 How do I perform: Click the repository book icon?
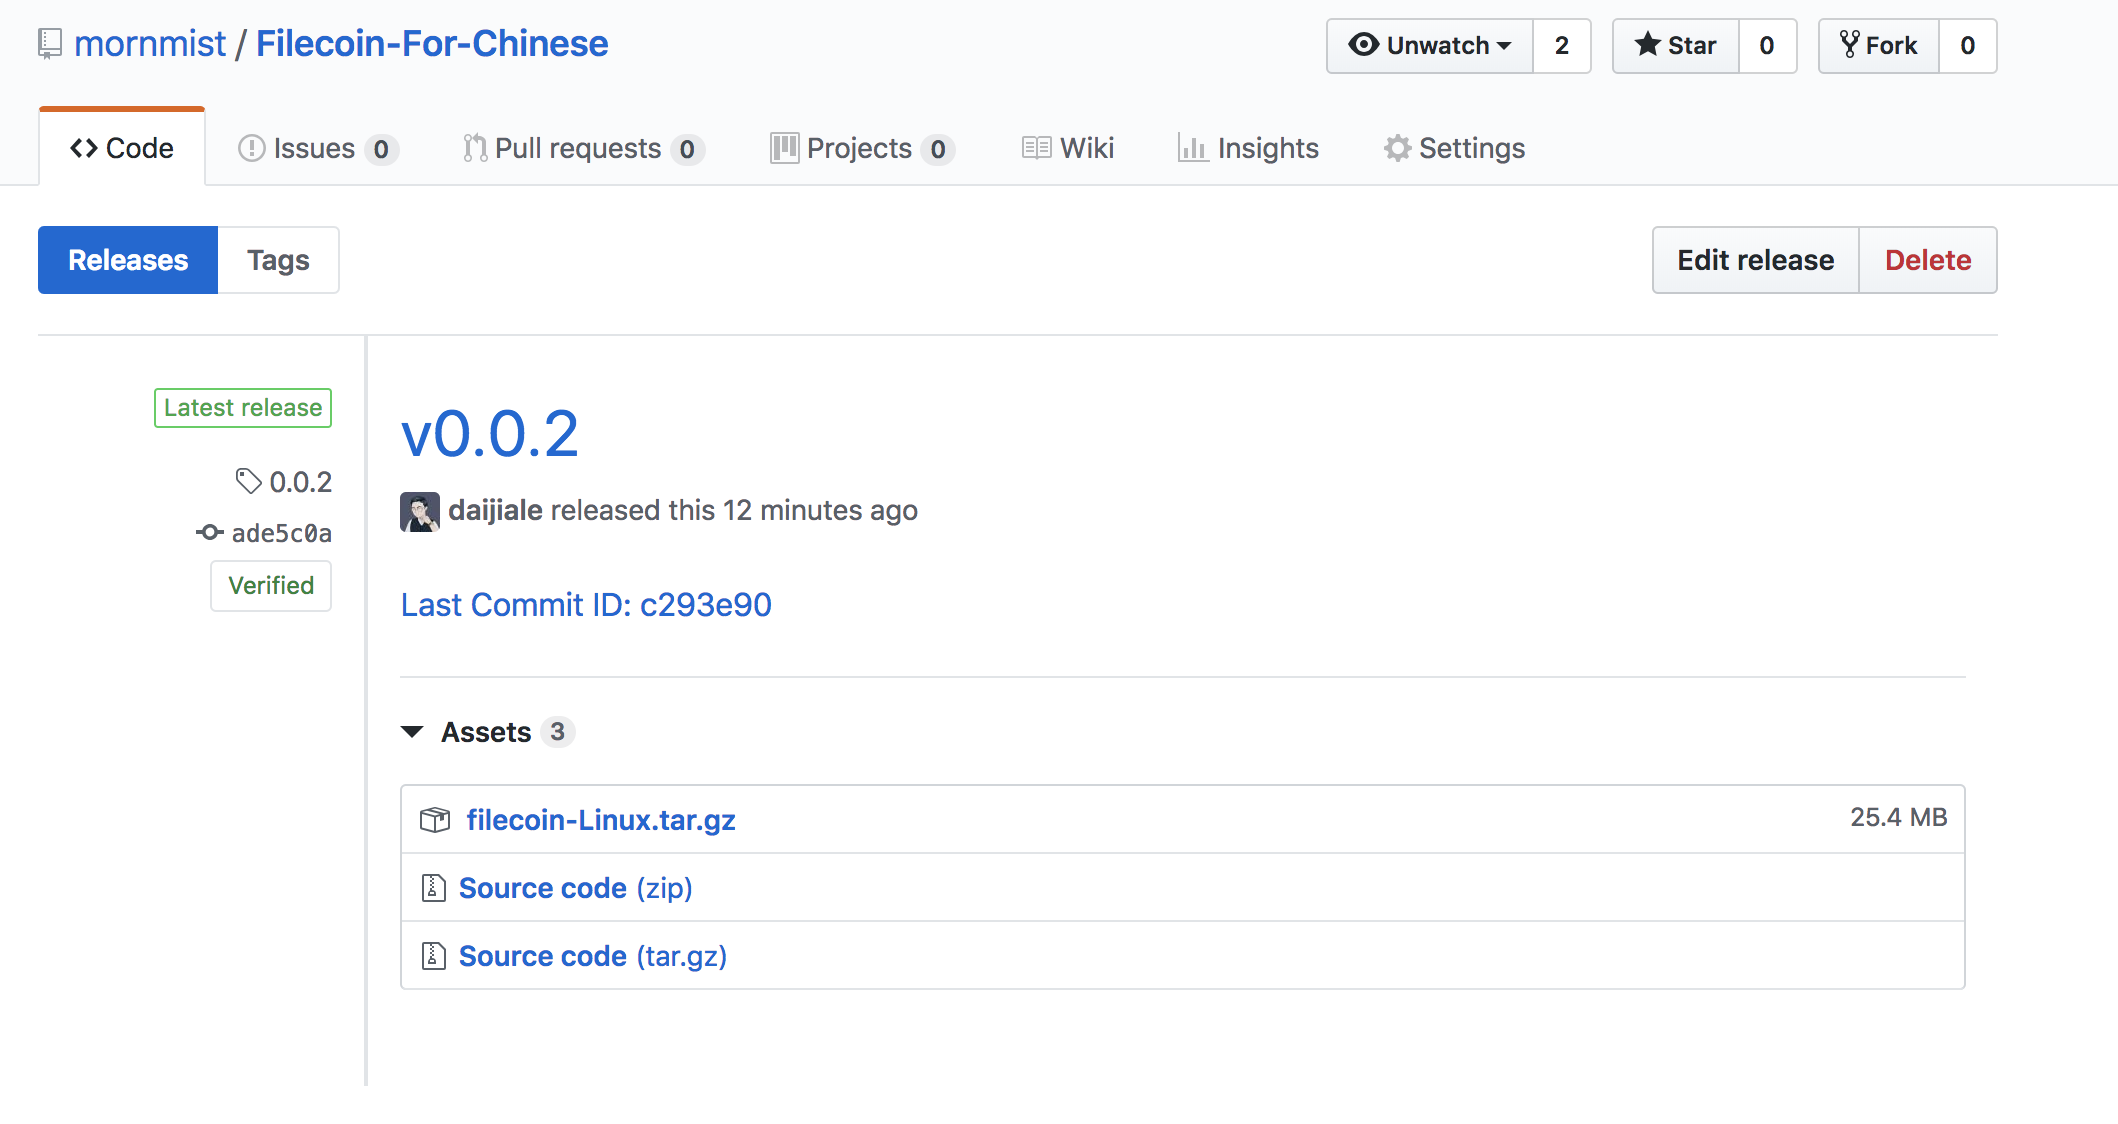pos(50,44)
